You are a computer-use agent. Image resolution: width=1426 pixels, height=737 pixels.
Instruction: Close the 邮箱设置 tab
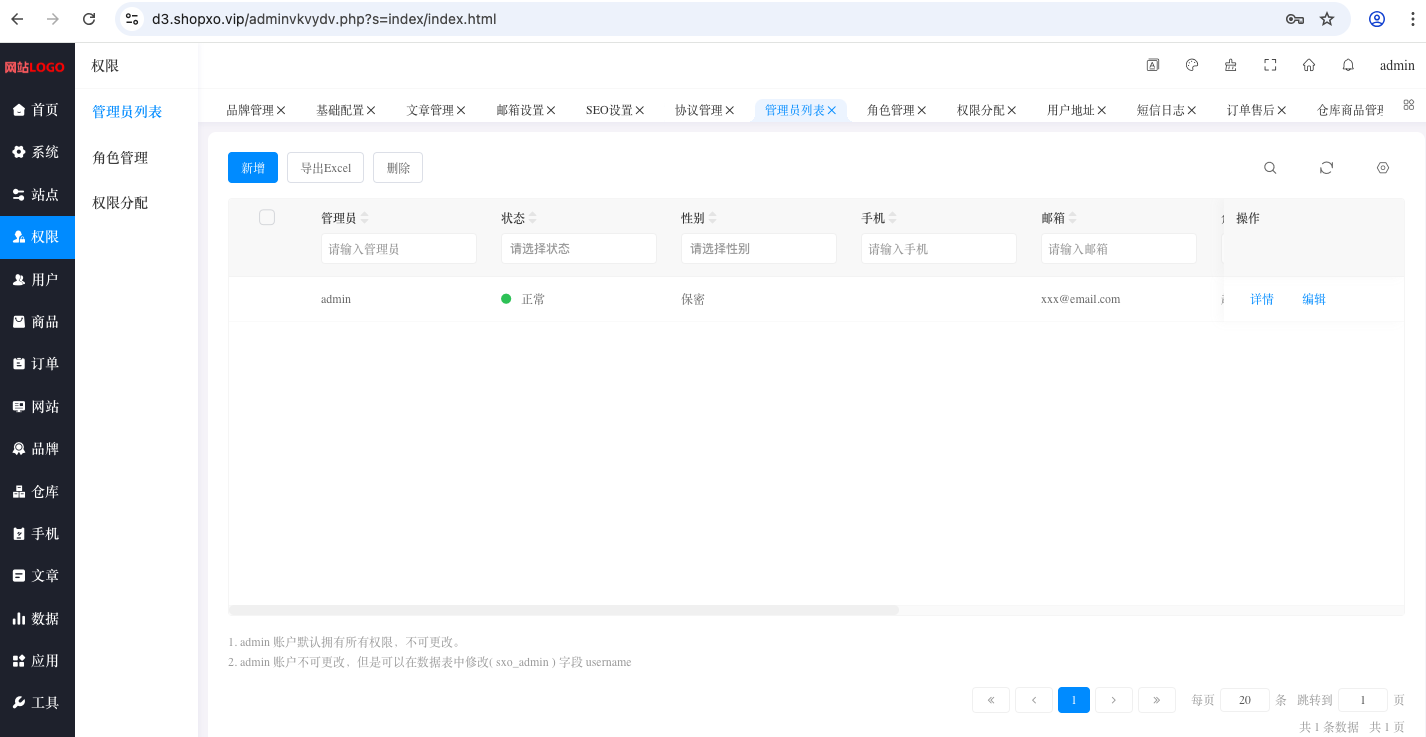[x=551, y=111]
